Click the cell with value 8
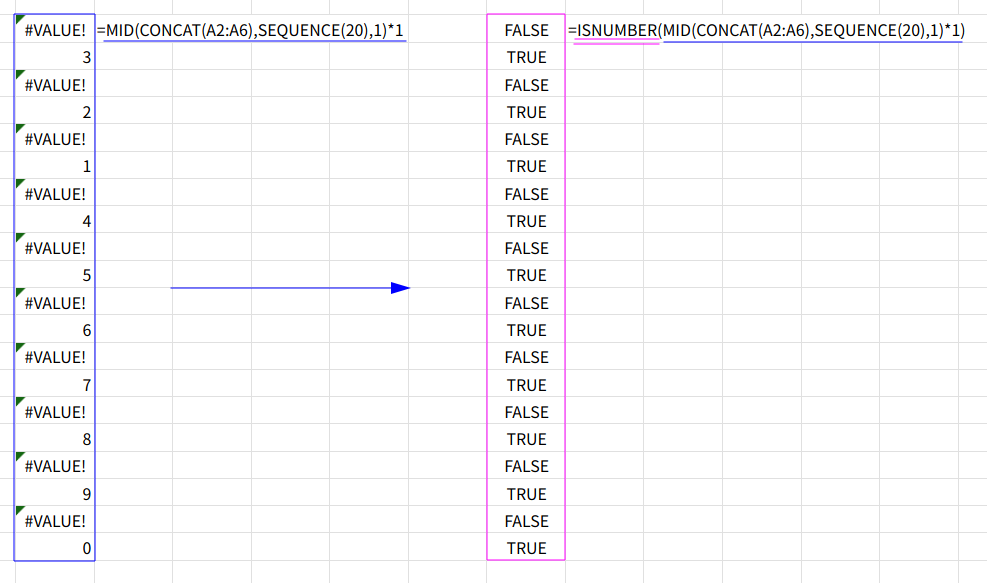 click(x=55, y=439)
